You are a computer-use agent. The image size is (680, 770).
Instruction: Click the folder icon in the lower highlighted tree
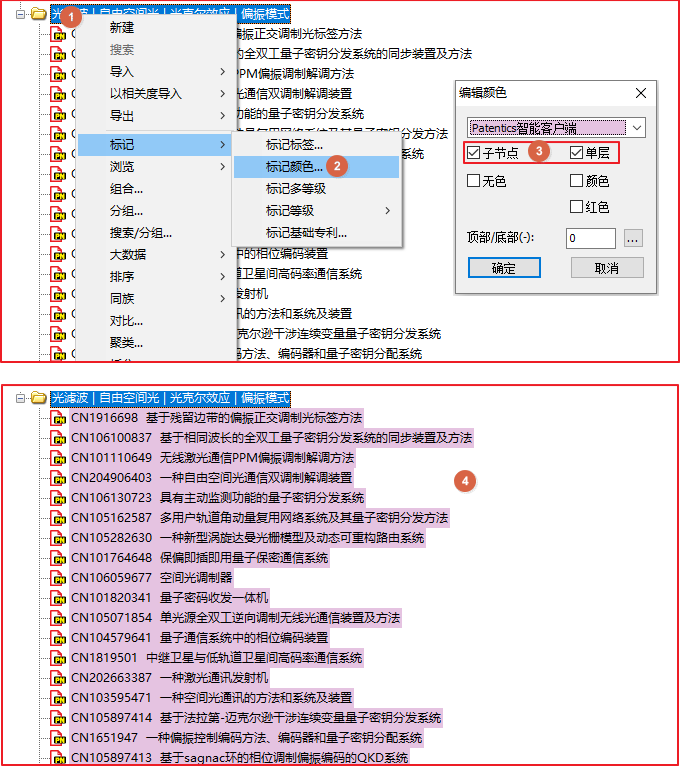(x=39, y=398)
